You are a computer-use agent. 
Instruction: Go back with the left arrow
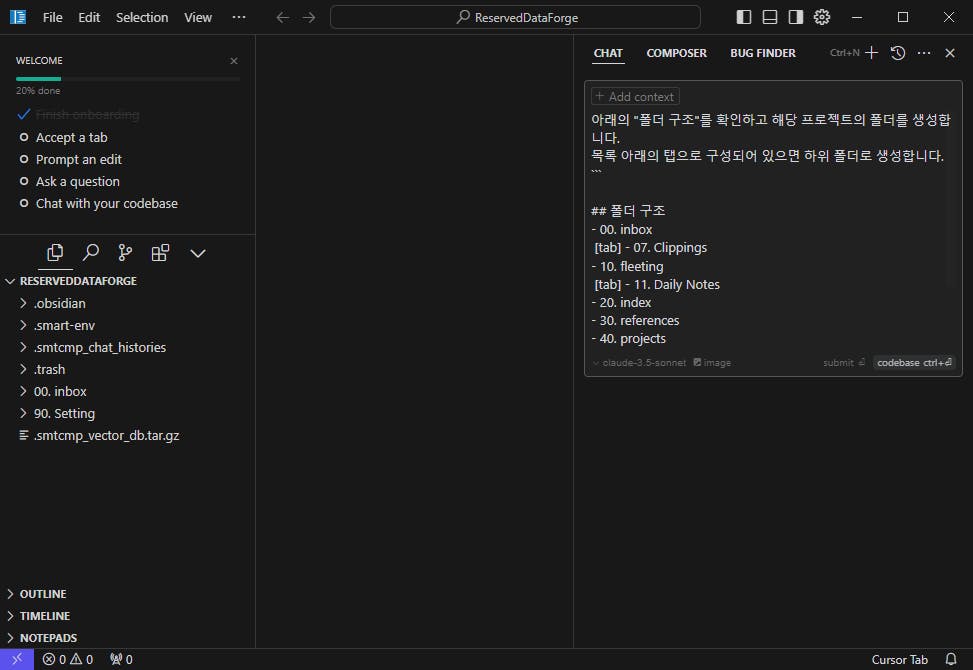click(282, 17)
